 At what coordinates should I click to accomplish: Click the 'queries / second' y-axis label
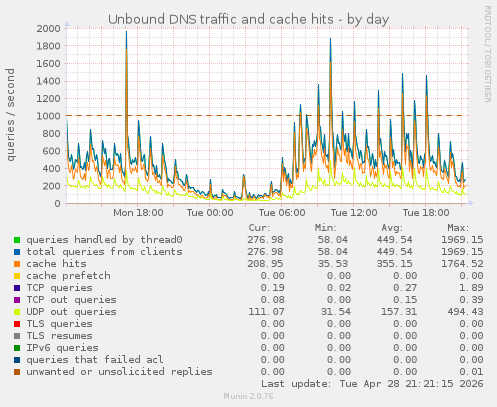[11, 115]
